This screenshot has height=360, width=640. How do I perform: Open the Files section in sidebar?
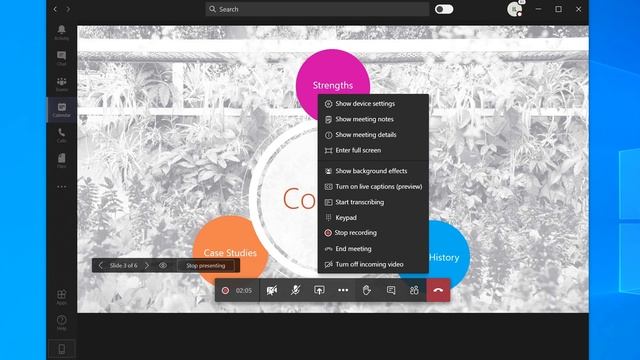point(62,161)
